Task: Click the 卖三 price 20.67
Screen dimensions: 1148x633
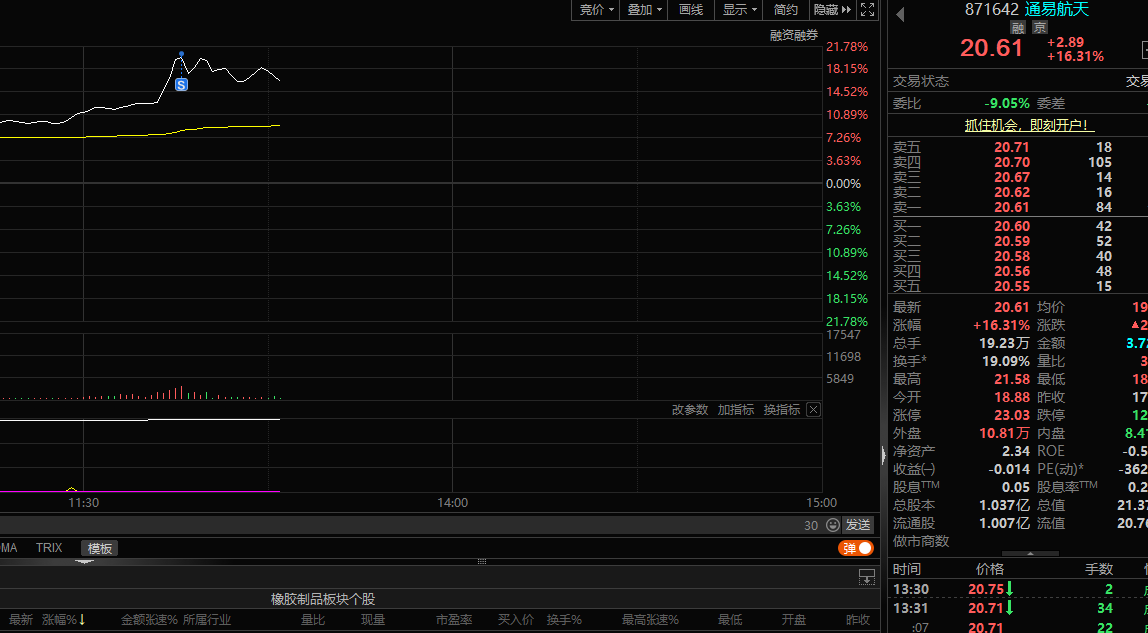Action: pyautogui.click(x=1012, y=177)
